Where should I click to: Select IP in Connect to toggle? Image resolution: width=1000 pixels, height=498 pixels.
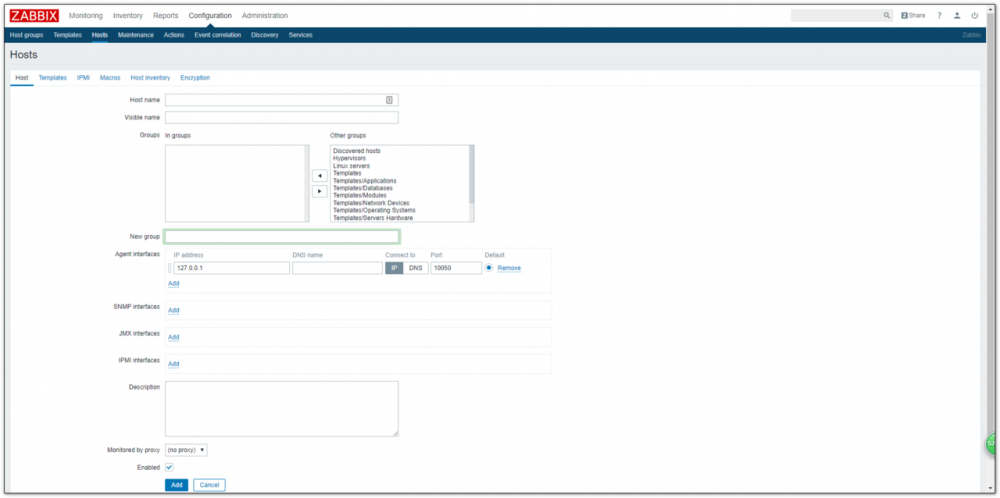coord(393,268)
